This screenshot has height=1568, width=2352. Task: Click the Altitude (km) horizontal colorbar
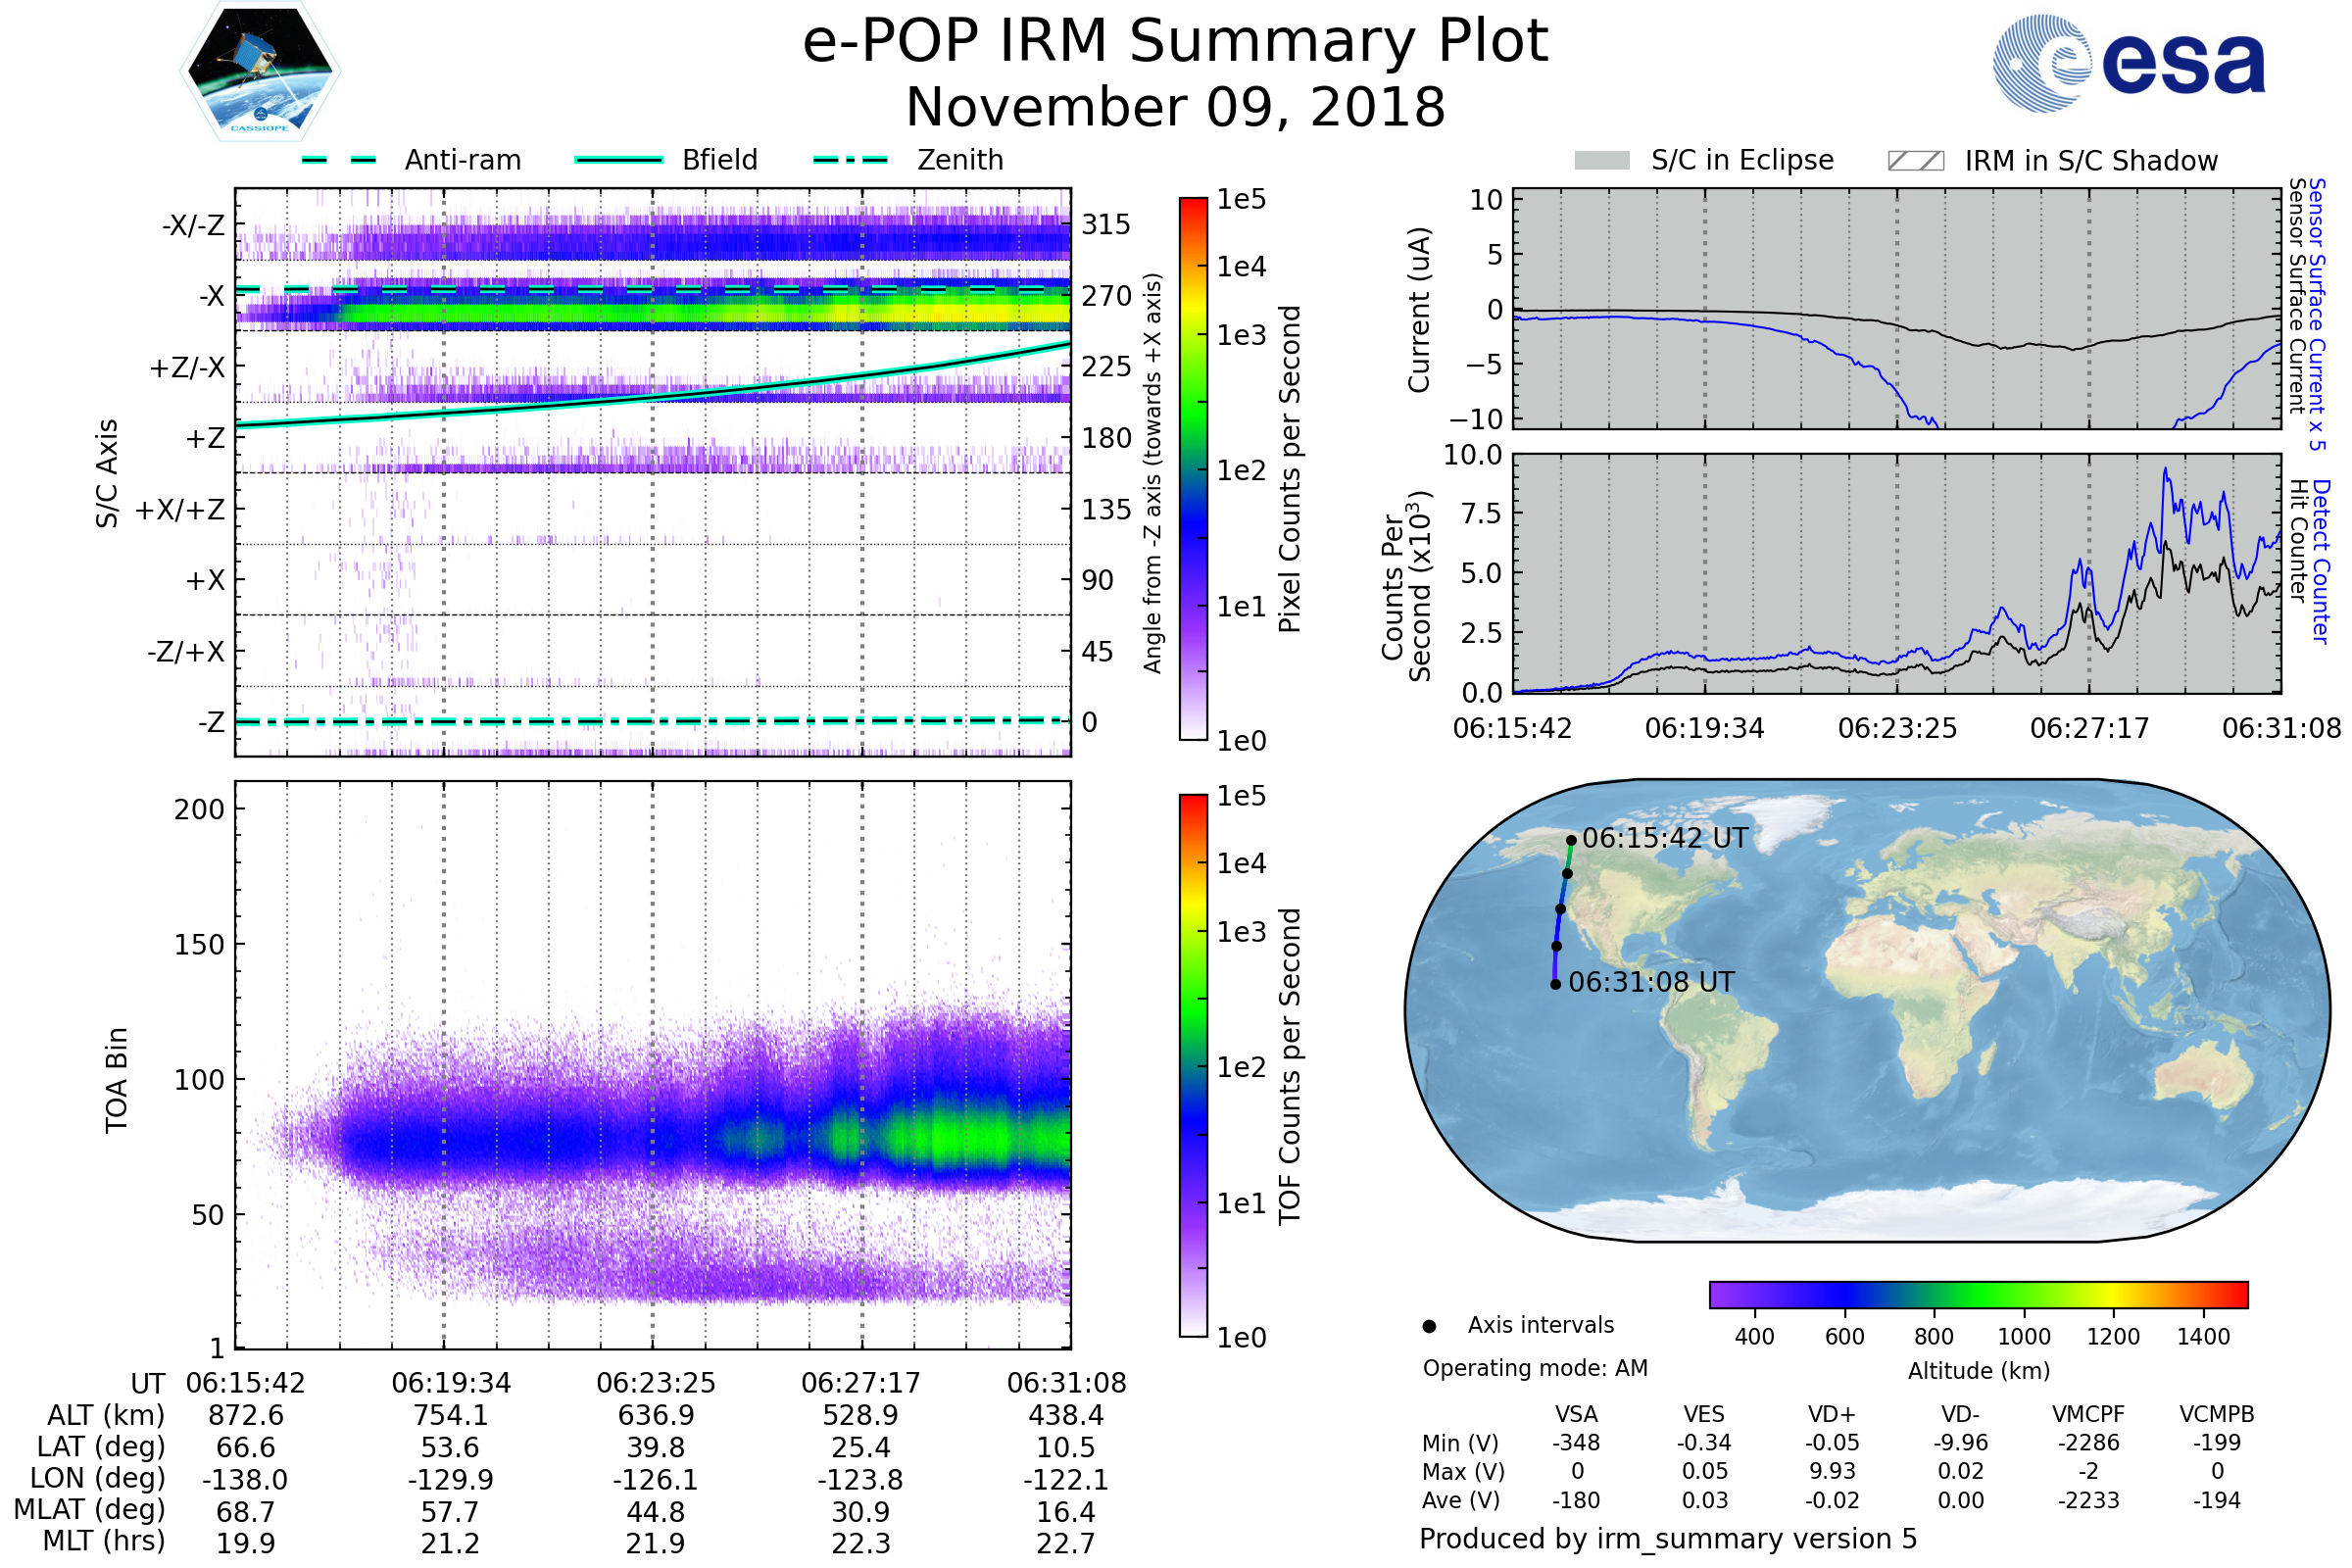point(1978,1294)
